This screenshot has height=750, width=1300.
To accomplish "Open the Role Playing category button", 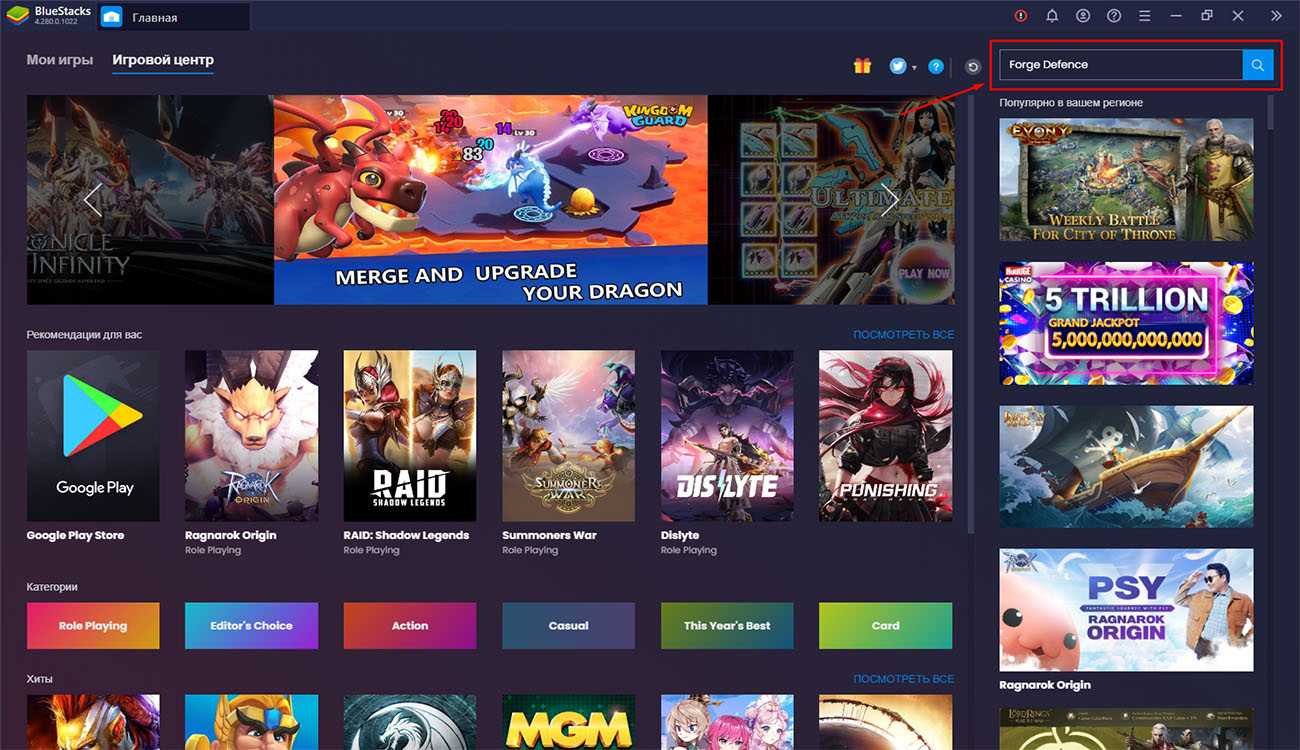I will (93, 626).
